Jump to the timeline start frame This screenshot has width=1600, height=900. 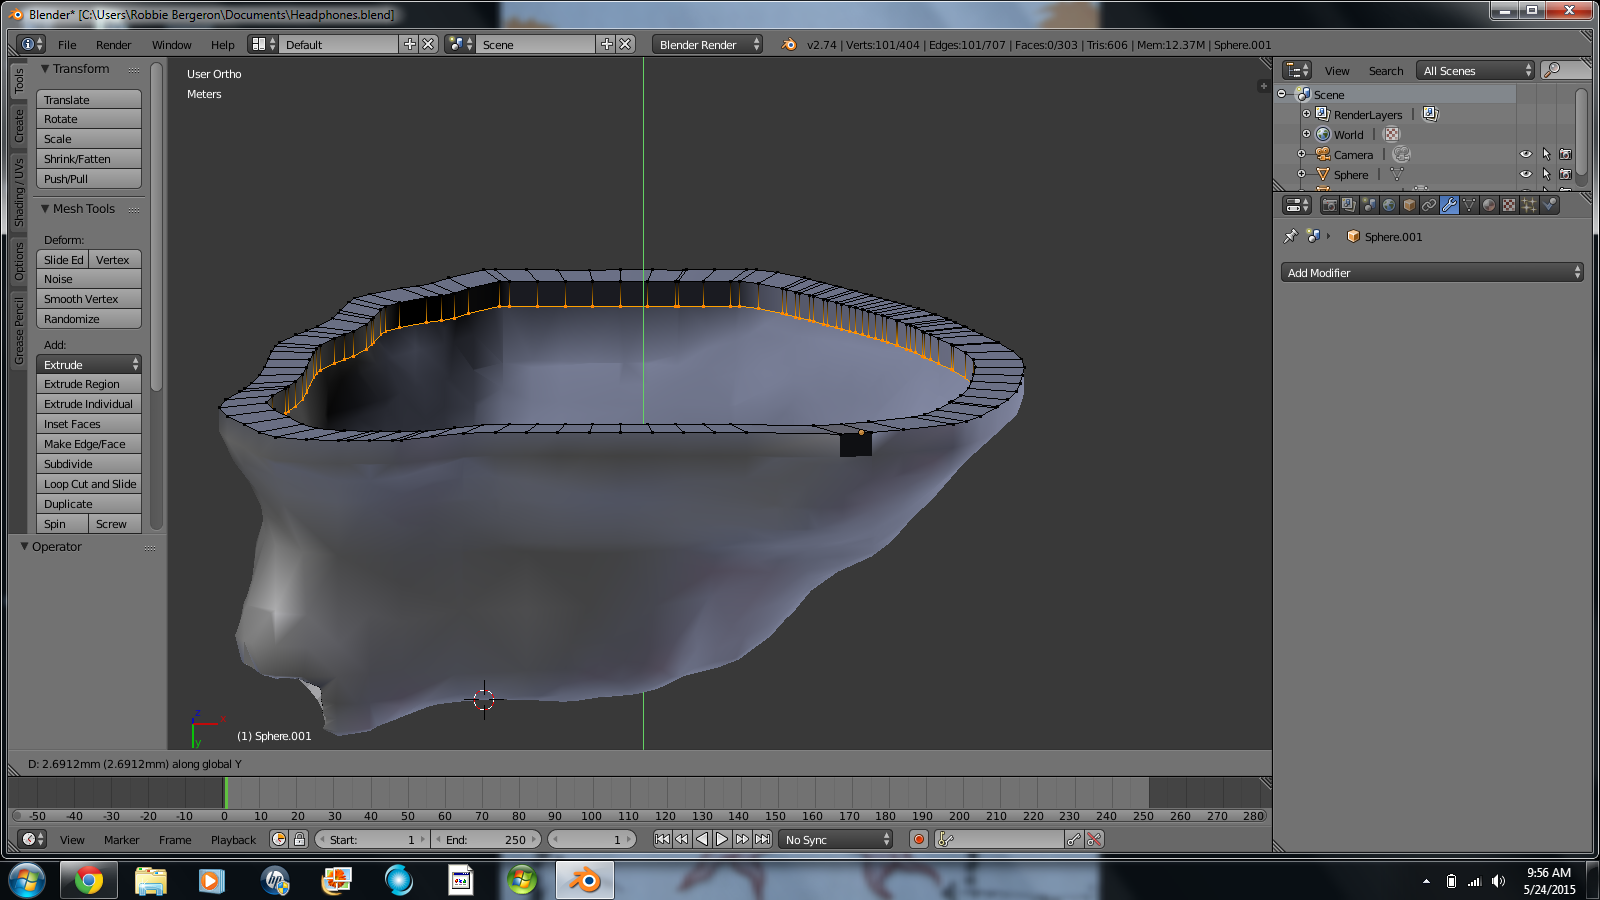[662, 839]
